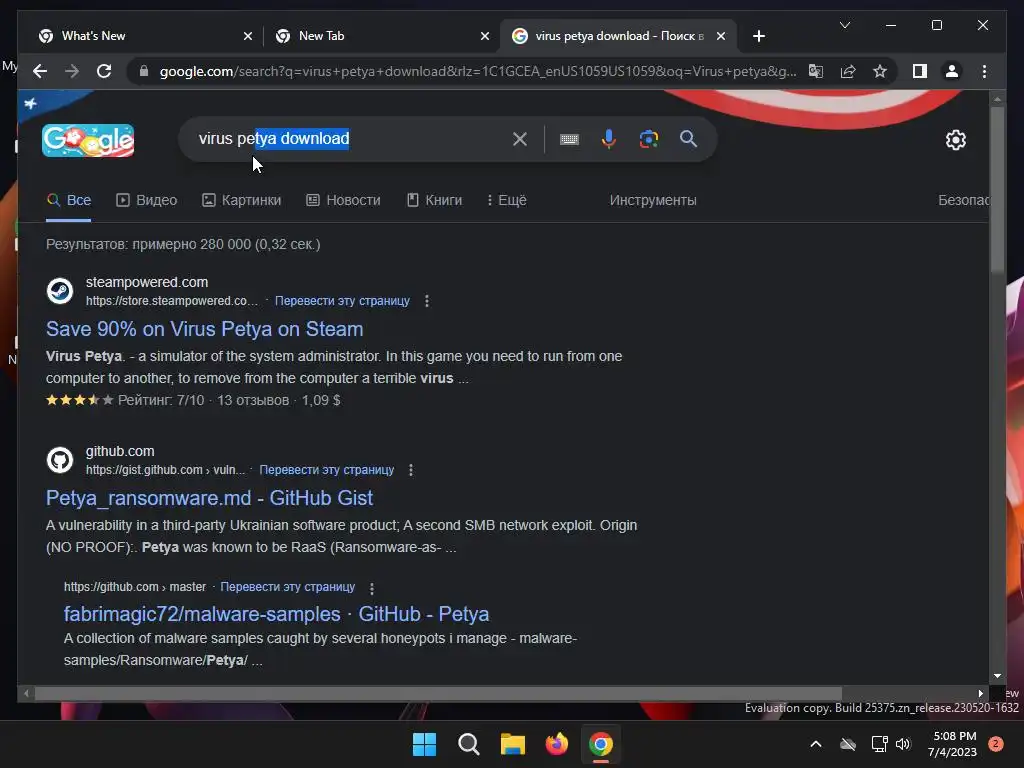The width and height of the screenshot is (1024, 768).
Task: Open more options for steampowered.com result
Action: click(427, 301)
